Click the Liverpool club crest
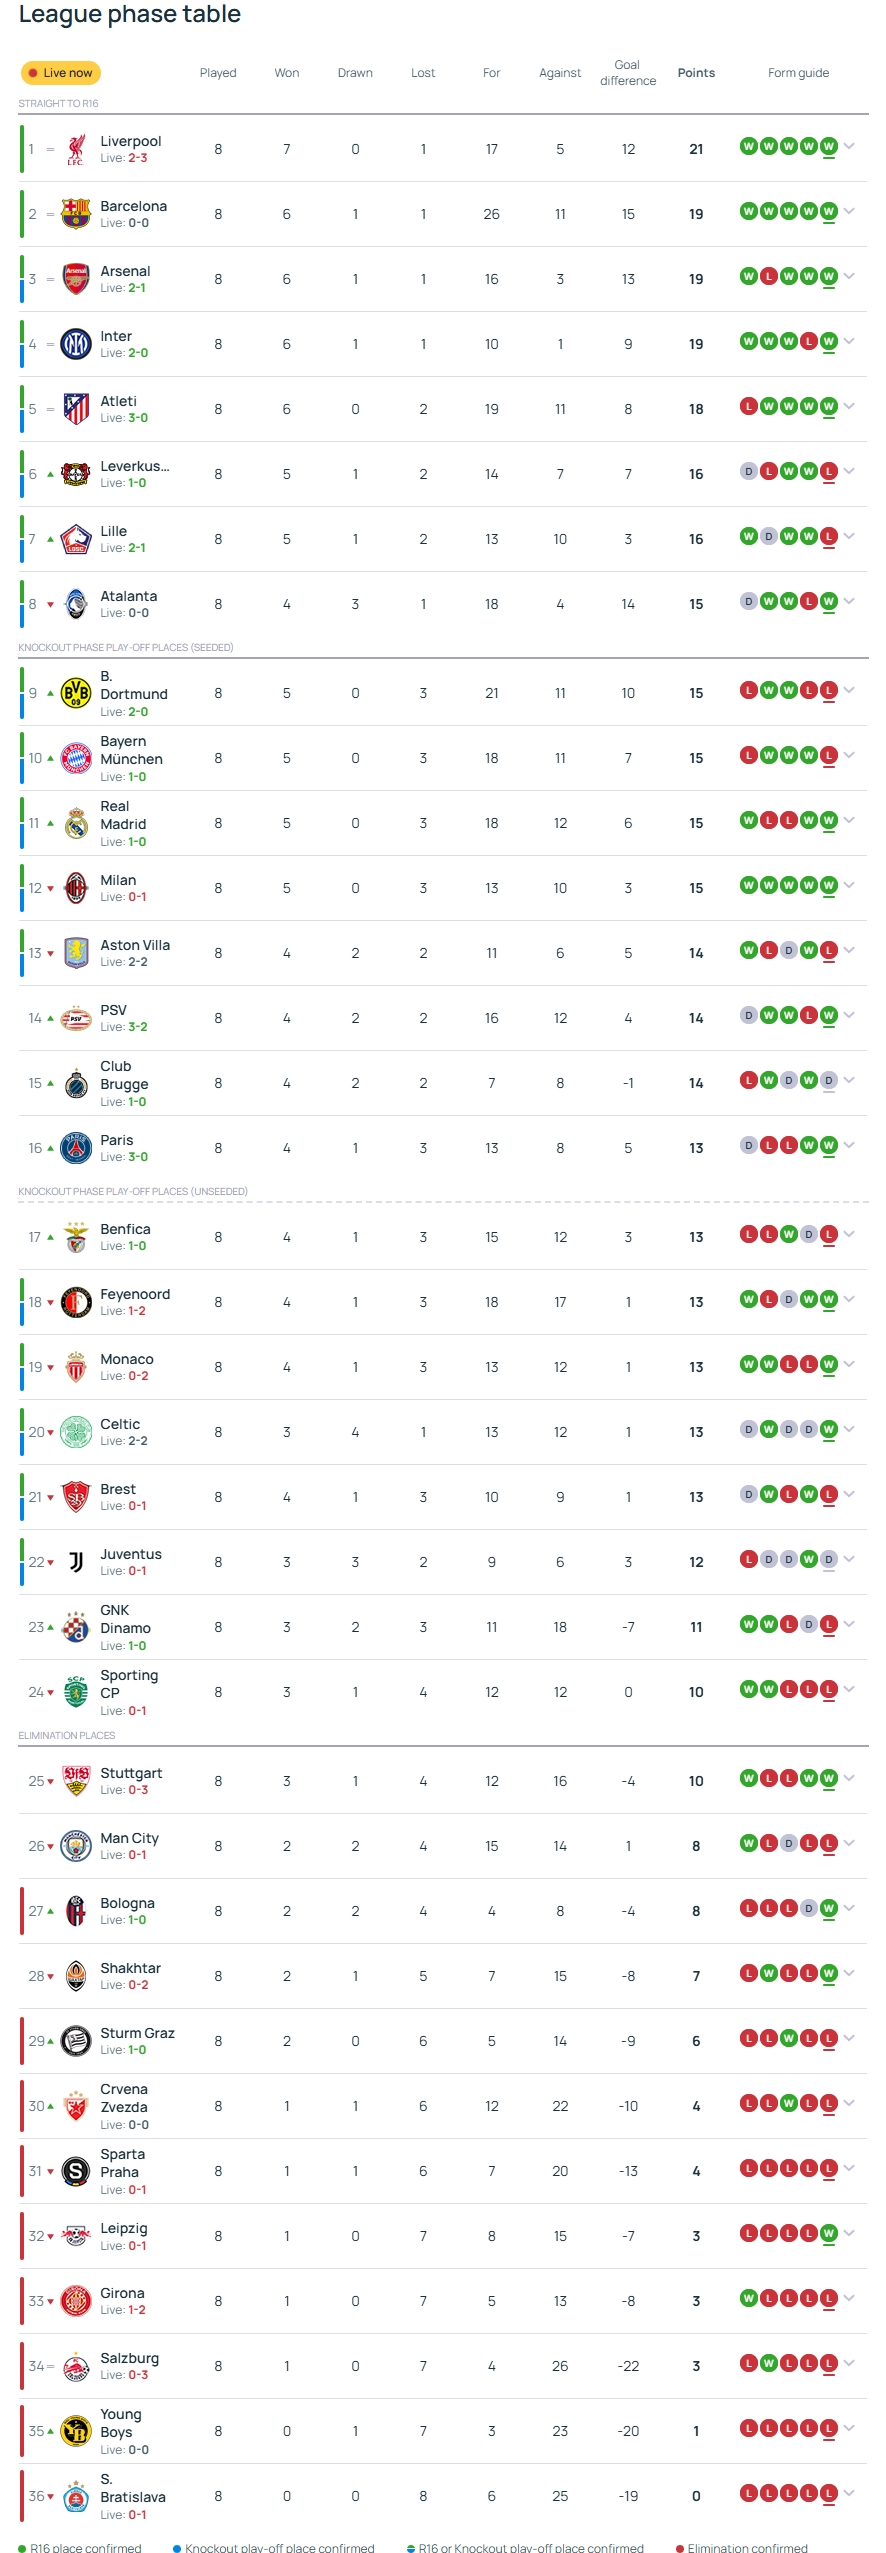The width and height of the screenshot is (886, 2553). 76,149
